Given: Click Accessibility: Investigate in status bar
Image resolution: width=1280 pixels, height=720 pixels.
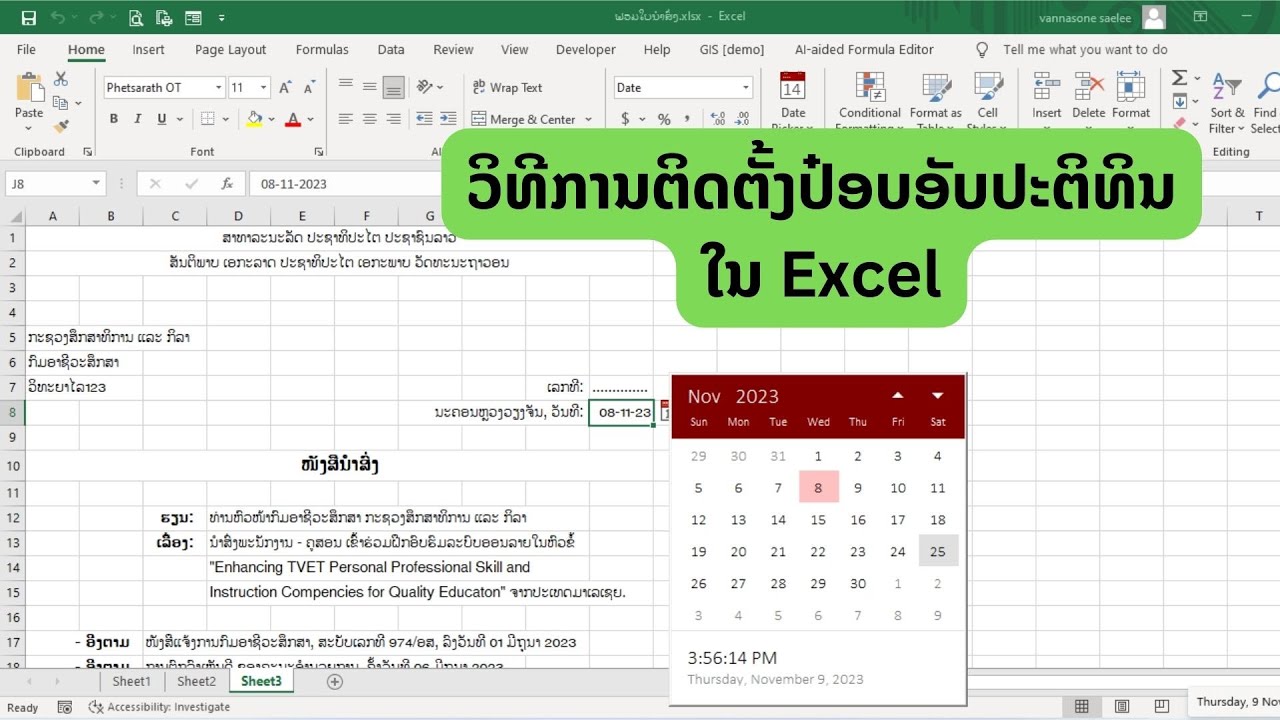Looking at the screenshot, I should pyautogui.click(x=159, y=707).
